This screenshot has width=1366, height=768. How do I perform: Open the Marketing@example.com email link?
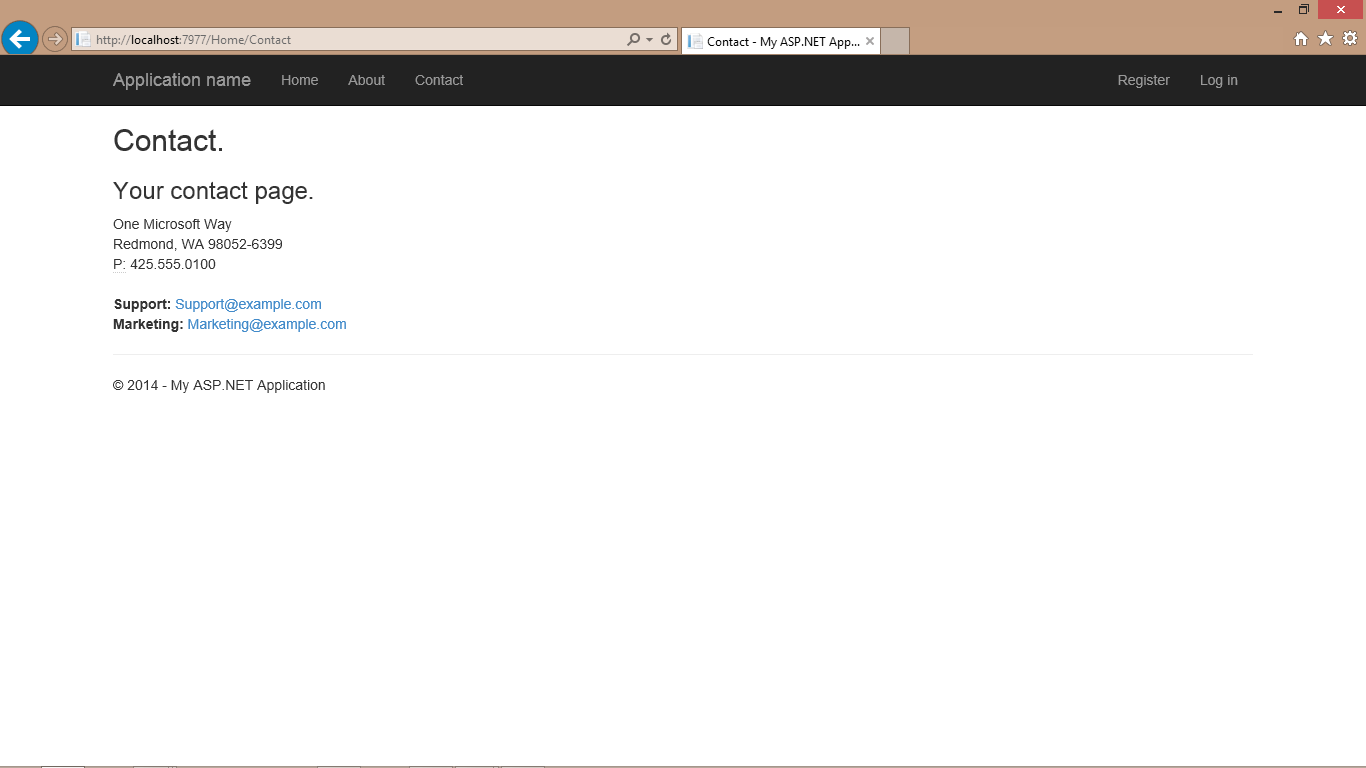point(267,324)
